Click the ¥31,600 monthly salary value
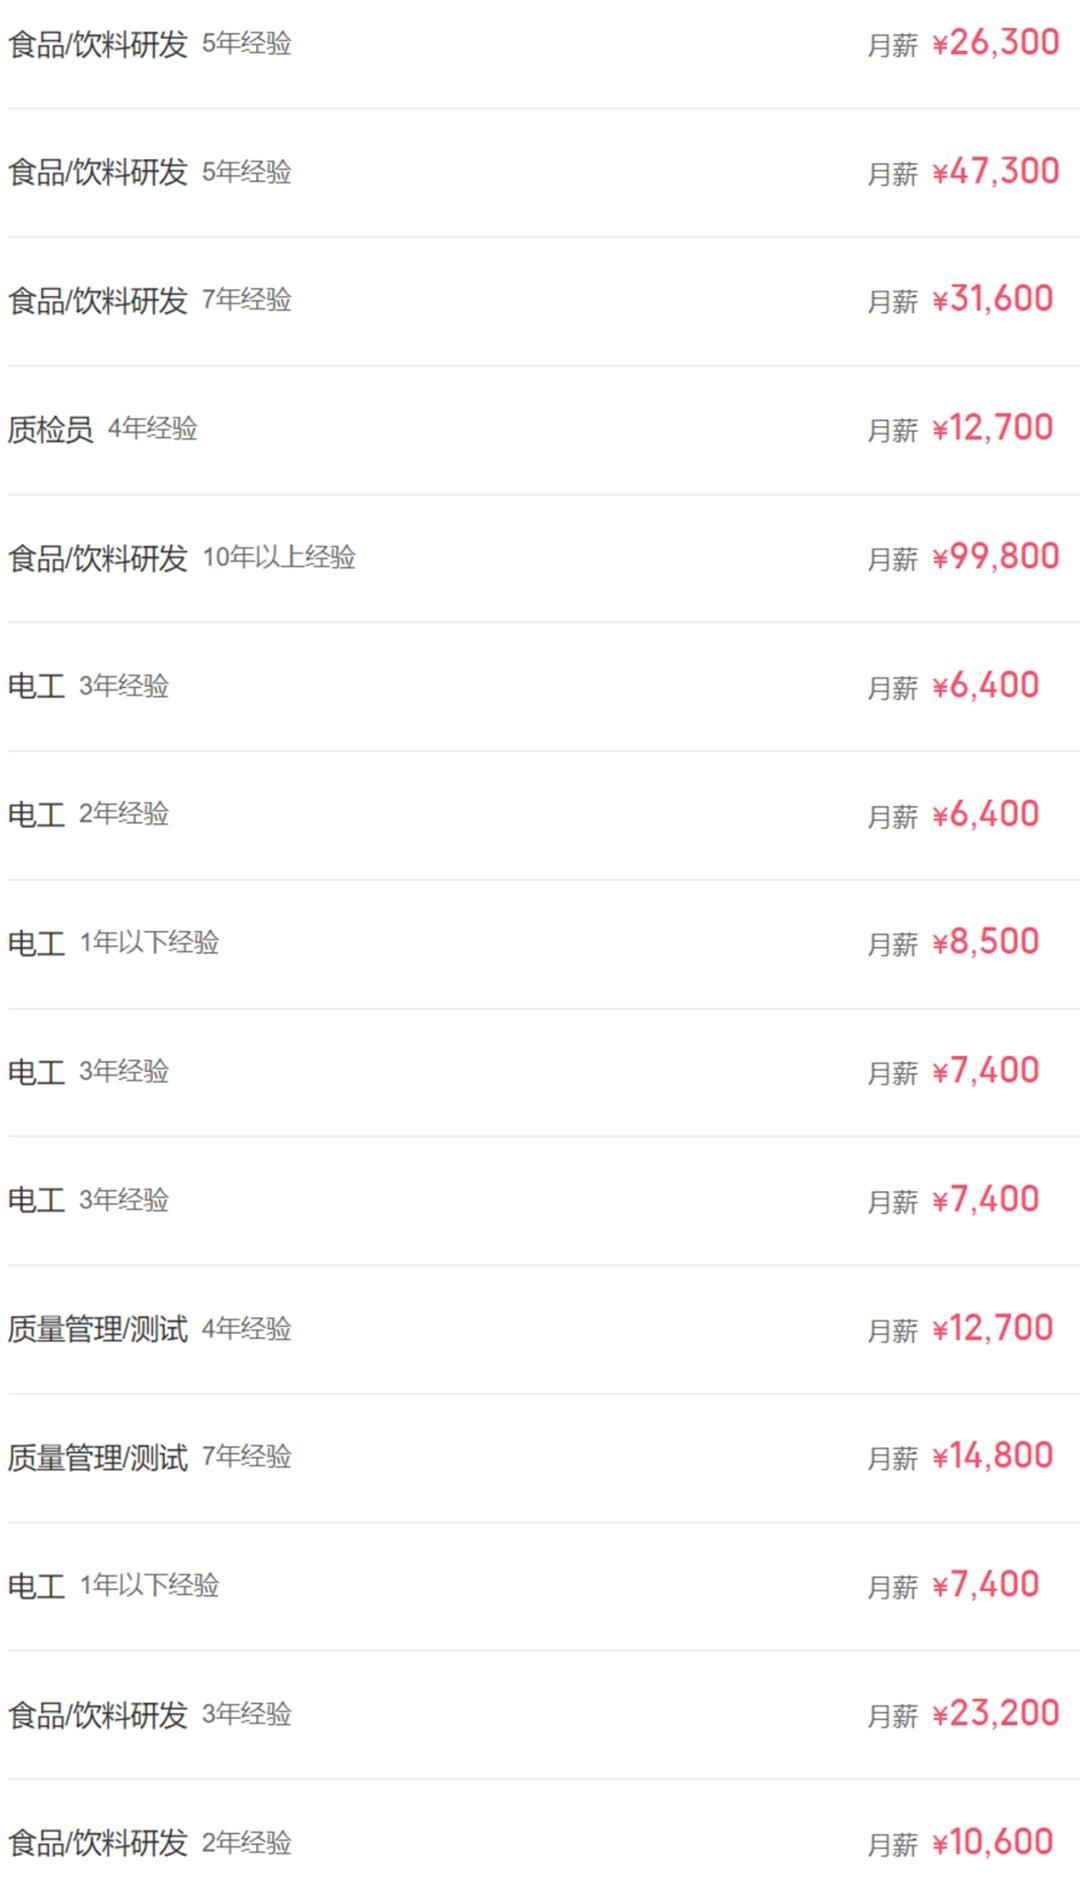 tap(992, 299)
